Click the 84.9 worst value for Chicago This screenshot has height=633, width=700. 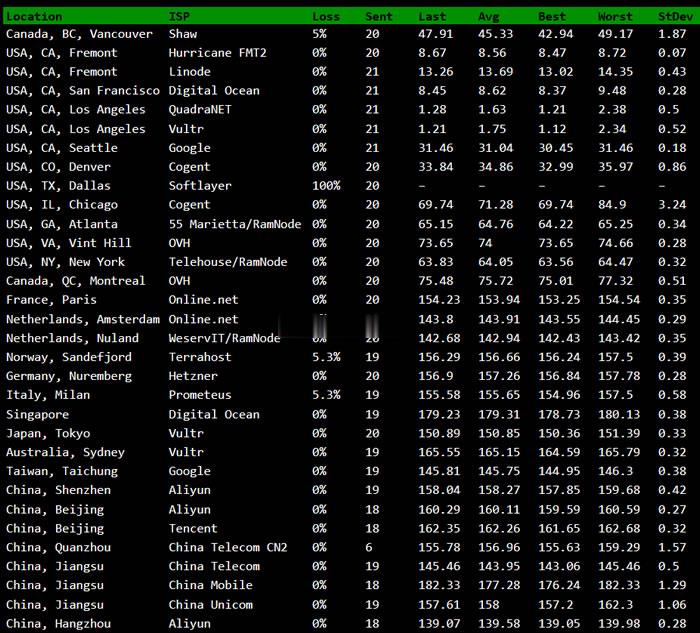coord(612,204)
